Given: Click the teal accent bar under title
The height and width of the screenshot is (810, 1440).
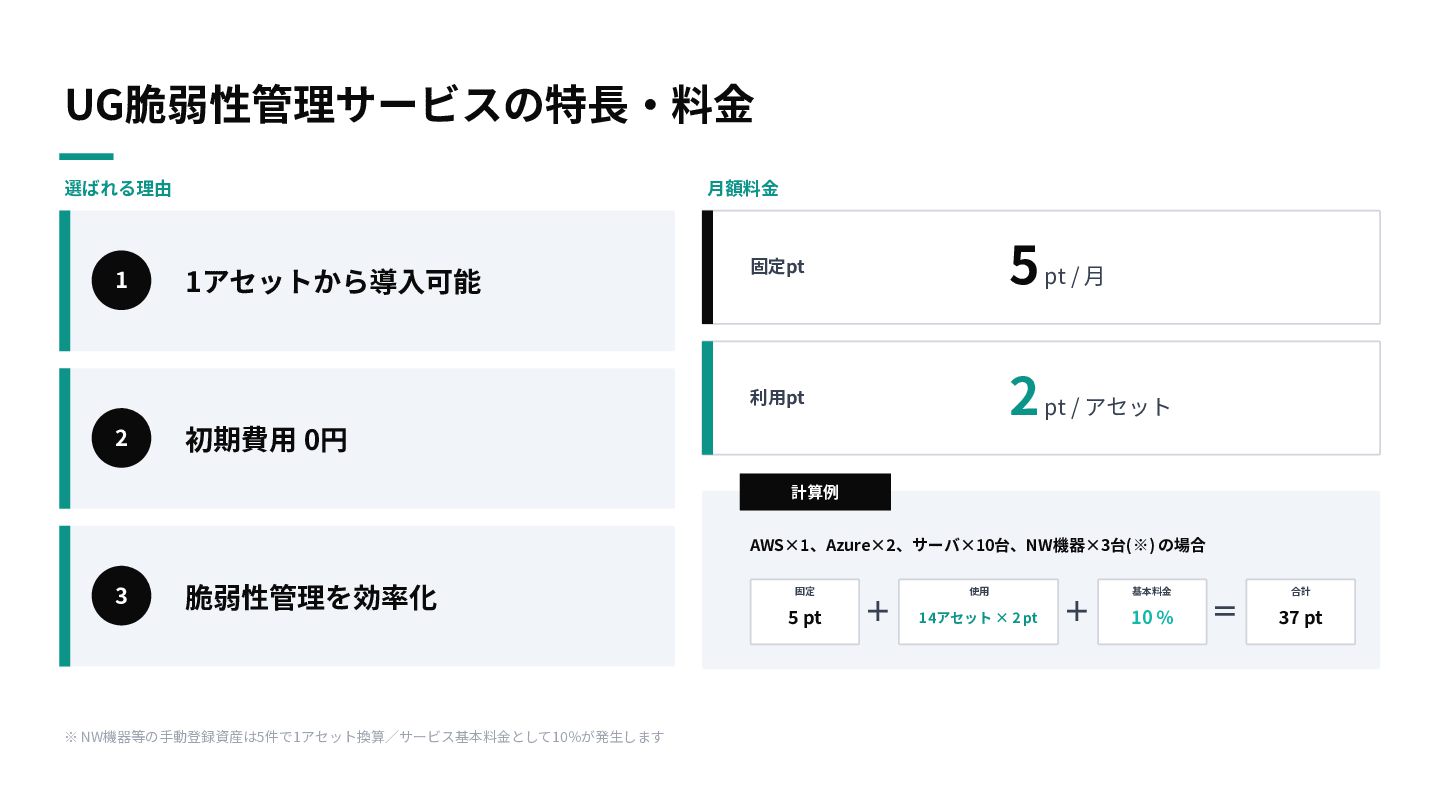Looking at the screenshot, I should pyautogui.click(x=87, y=156).
